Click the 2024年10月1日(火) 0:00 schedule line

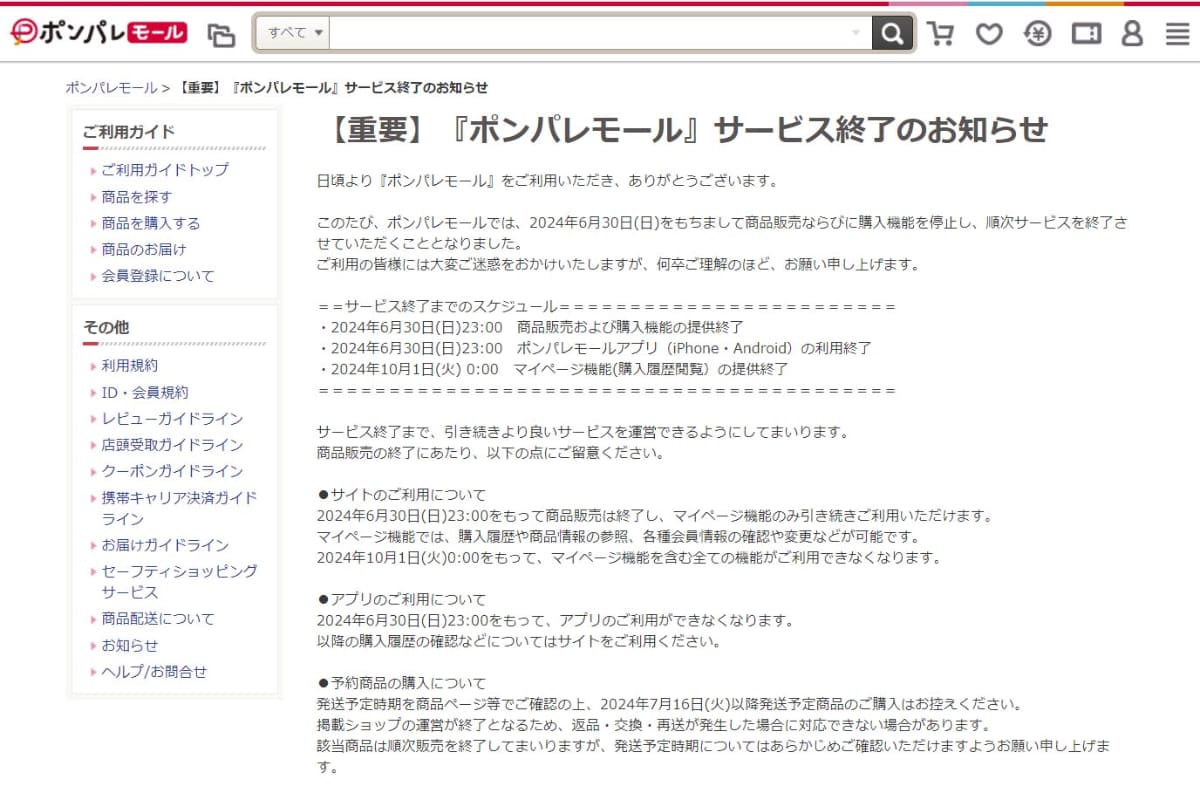tap(553, 369)
